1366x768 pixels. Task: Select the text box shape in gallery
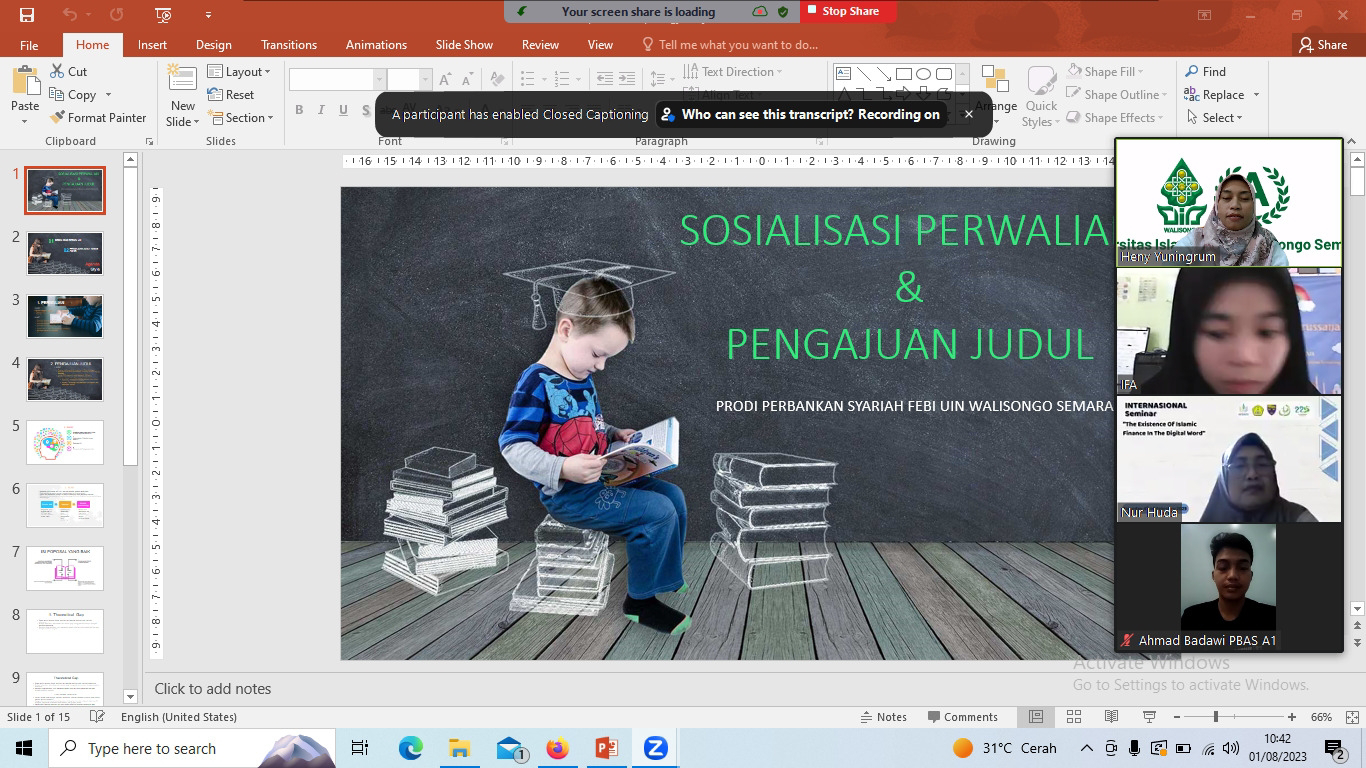[843, 74]
